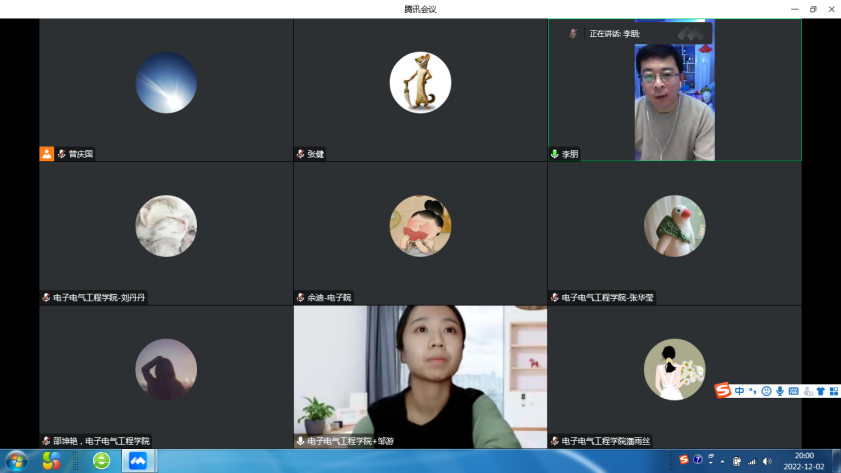Toggle Chinese/English input mode (中)
This screenshot has width=841, height=473.
point(739,391)
